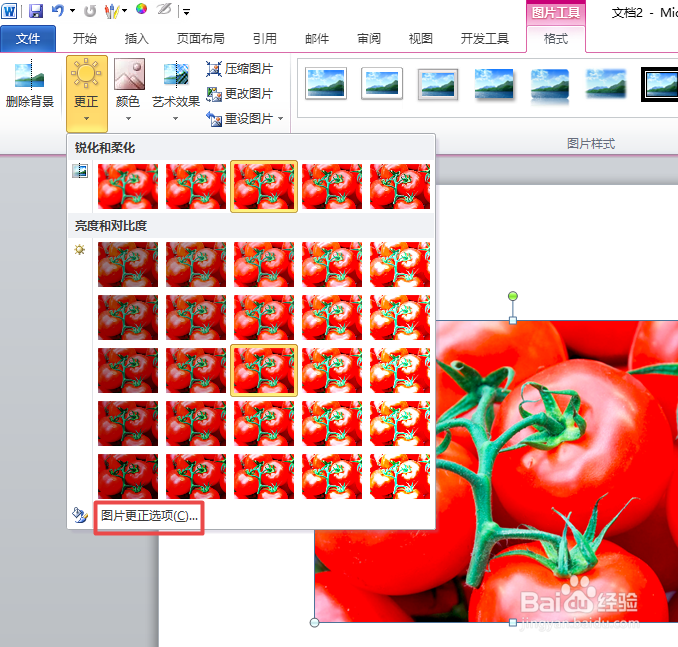678x647 pixels.
Task: Click the top middle resize handle of the picture
Action: pos(513,320)
